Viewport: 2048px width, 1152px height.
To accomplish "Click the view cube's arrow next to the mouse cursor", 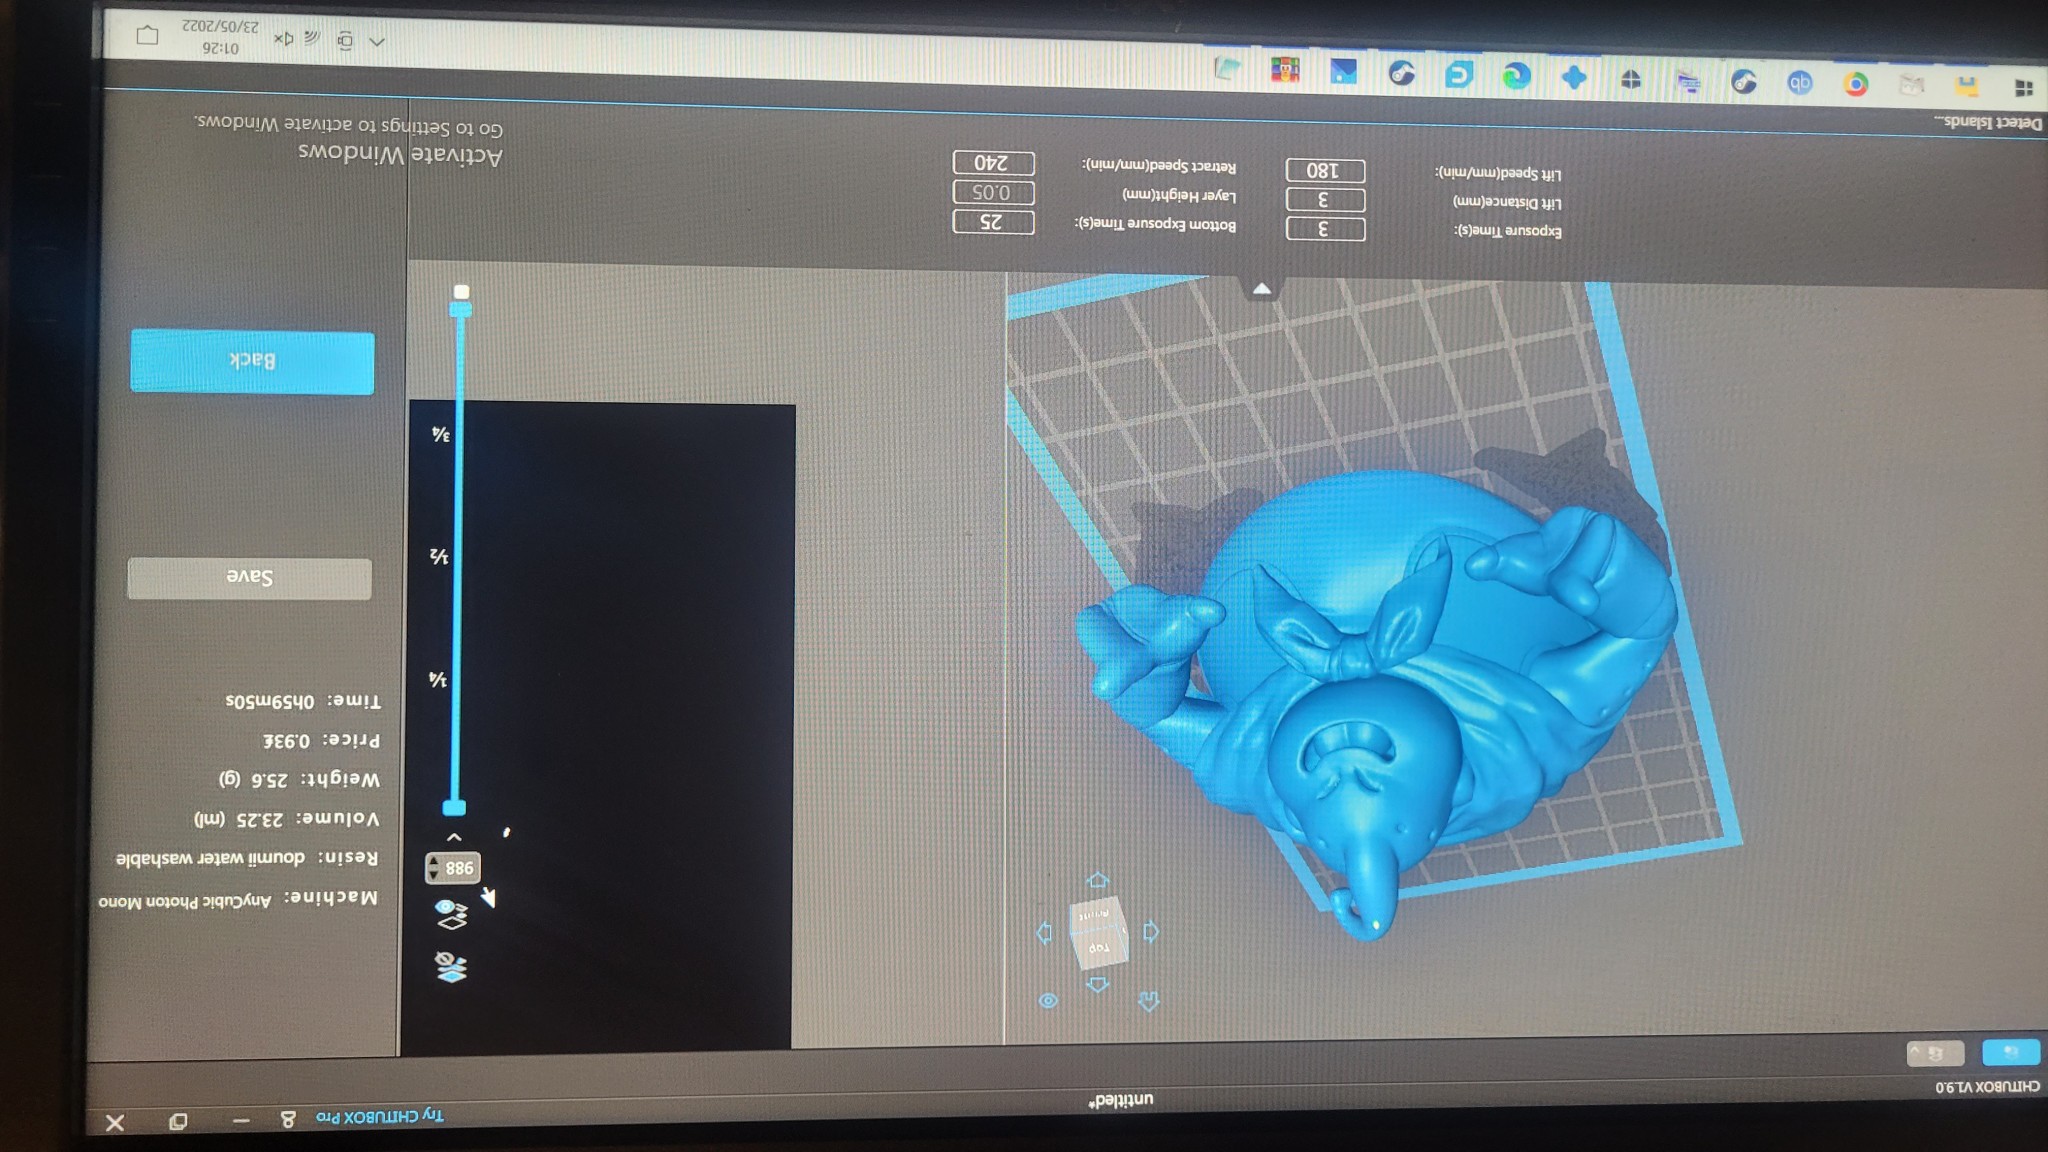I will [1044, 933].
